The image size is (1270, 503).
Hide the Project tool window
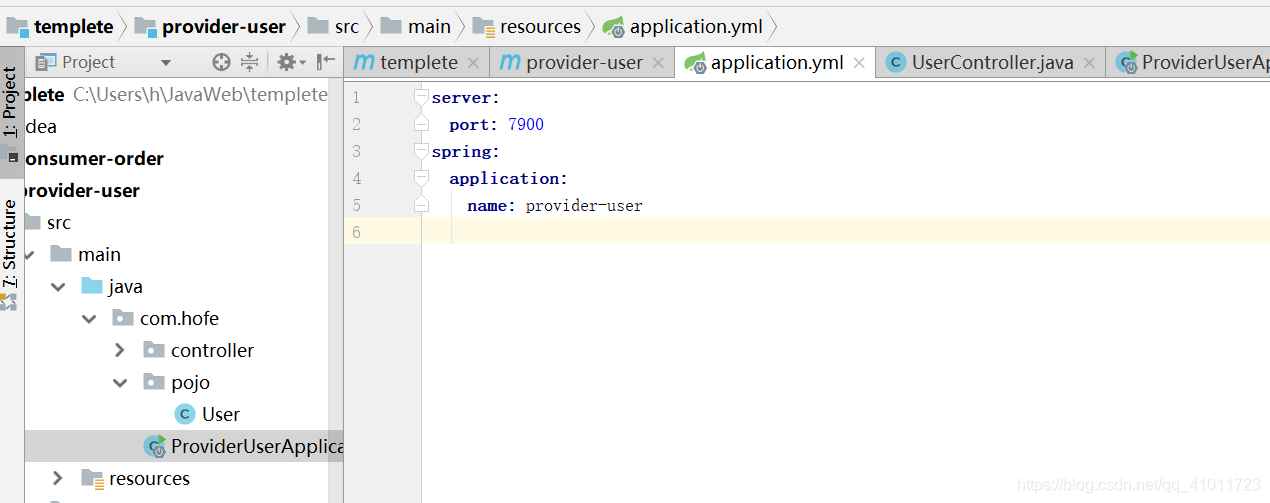[326, 62]
